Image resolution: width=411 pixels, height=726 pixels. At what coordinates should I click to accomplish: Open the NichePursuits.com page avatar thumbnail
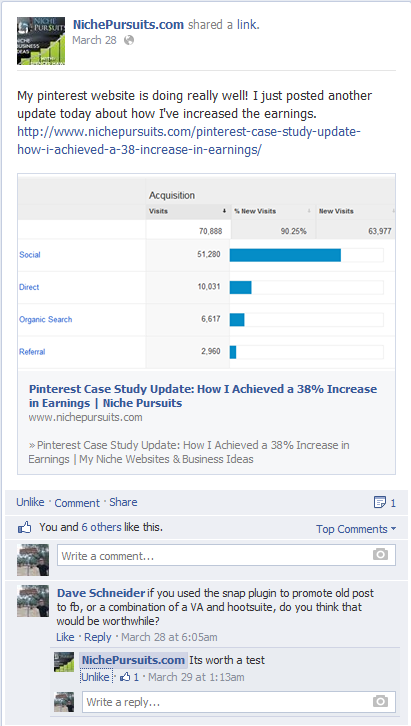pyautogui.click(x=41, y=41)
